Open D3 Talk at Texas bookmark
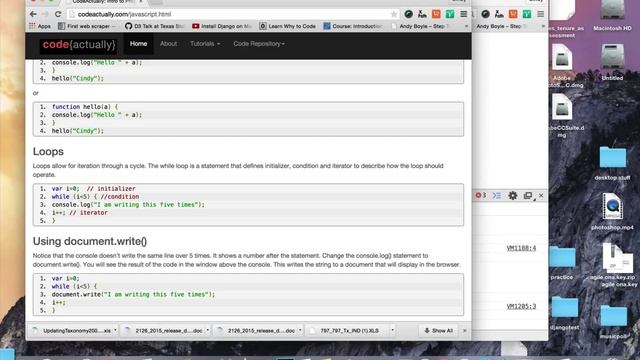640x360 pixels. point(154,26)
